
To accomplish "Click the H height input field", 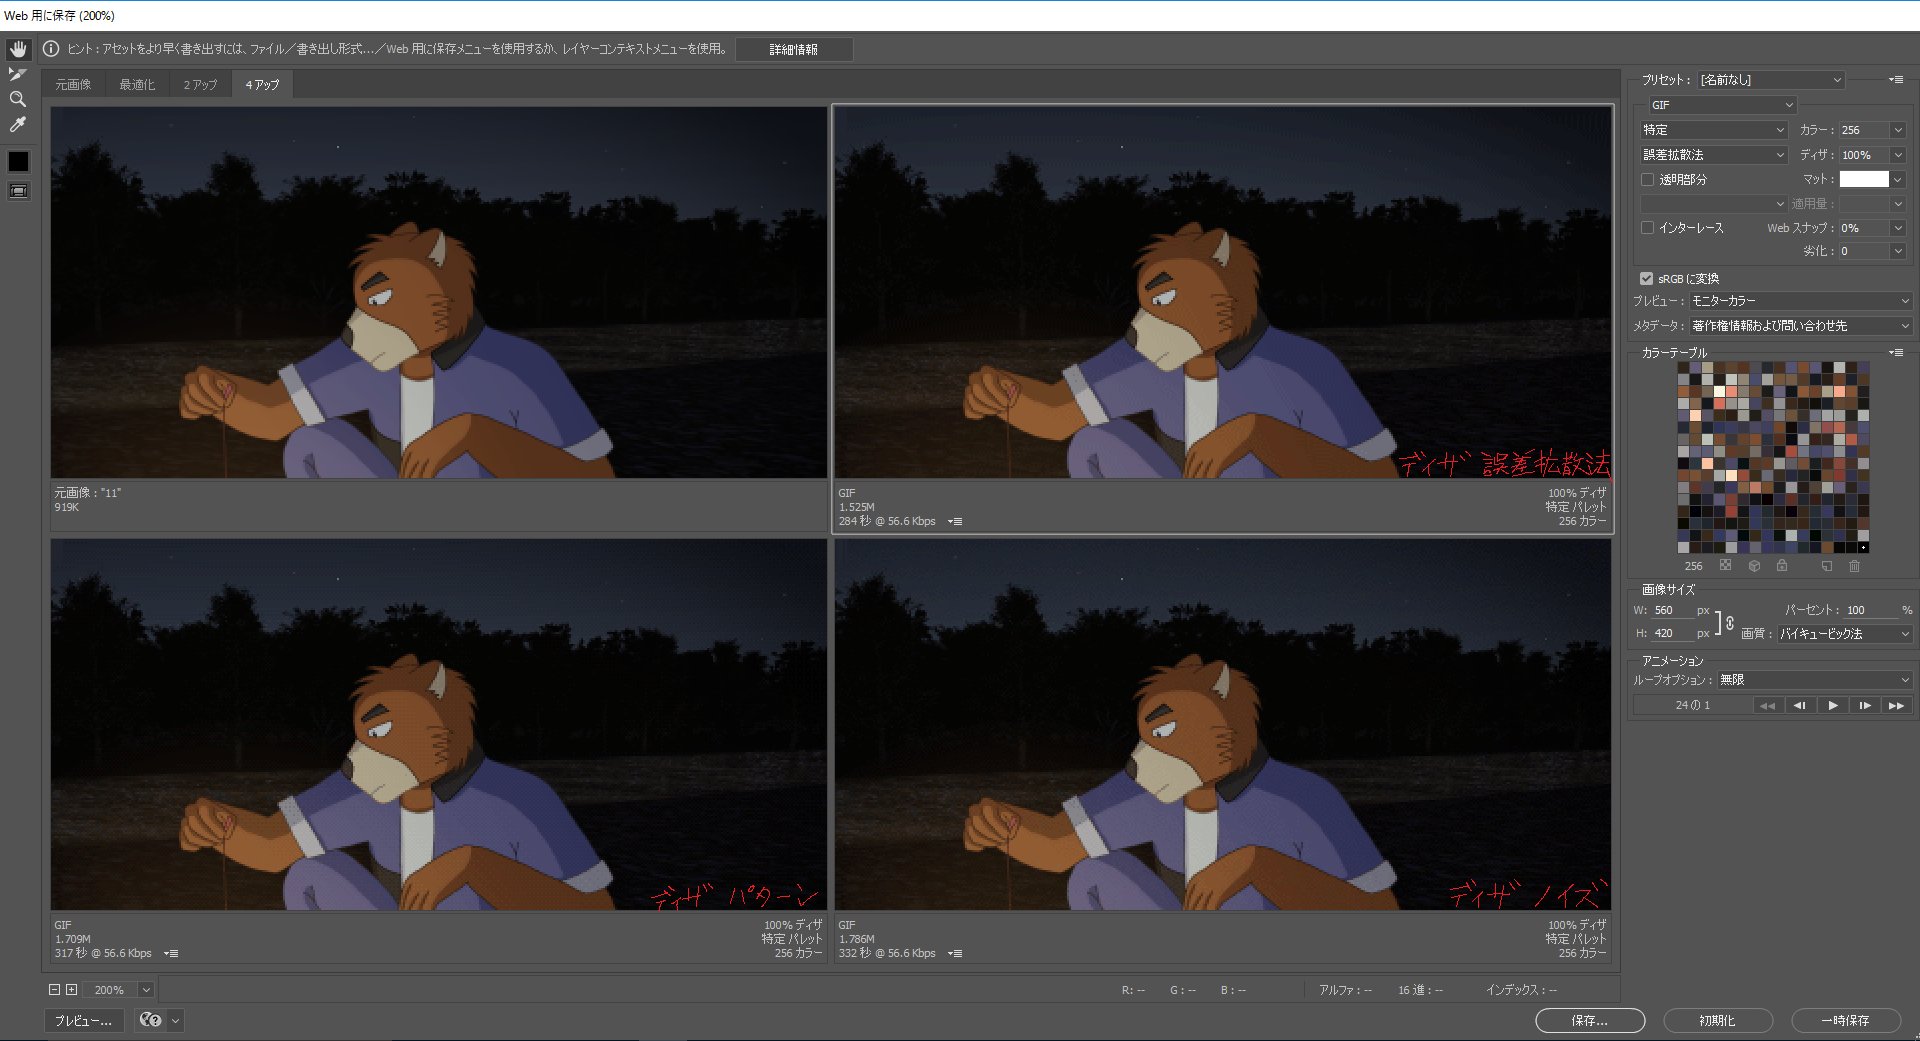I will pos(1672,633).
